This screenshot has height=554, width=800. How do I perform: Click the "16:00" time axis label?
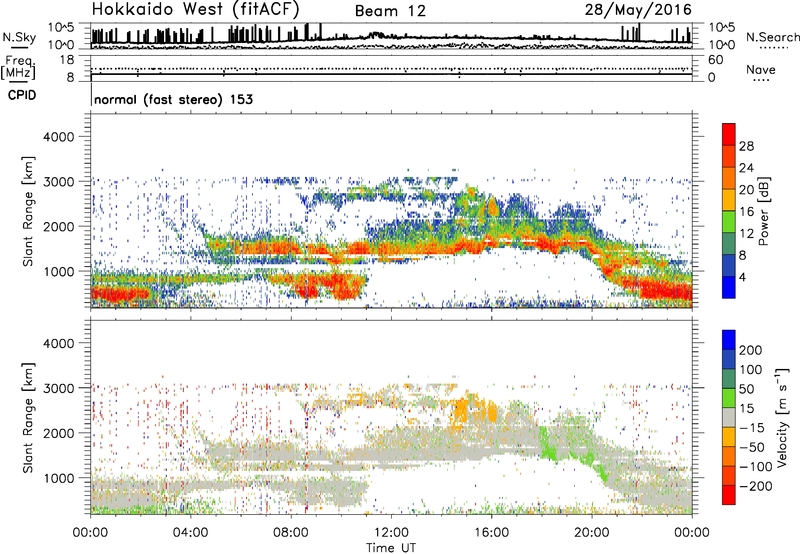(491, 533)
